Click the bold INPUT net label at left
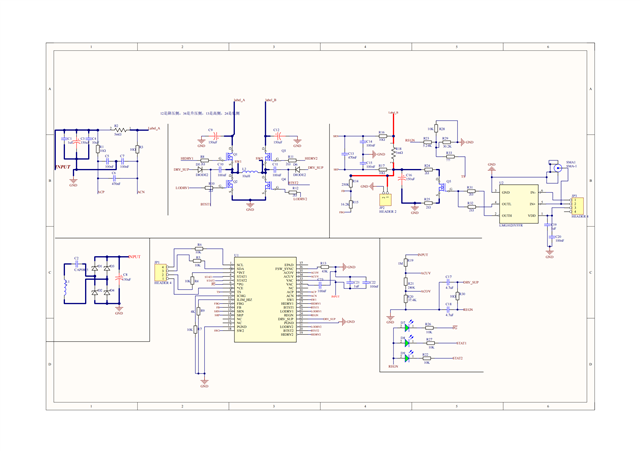The height and width of the screenshot is (452, 640). [x=63, y=167]
